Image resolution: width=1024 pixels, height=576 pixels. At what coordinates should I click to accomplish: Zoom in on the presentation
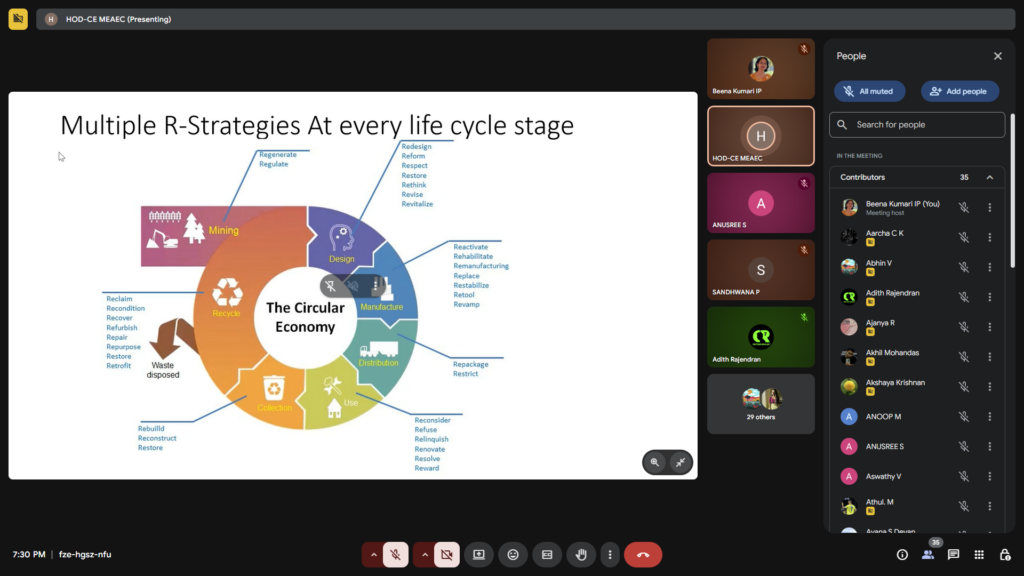coord(655,462)
